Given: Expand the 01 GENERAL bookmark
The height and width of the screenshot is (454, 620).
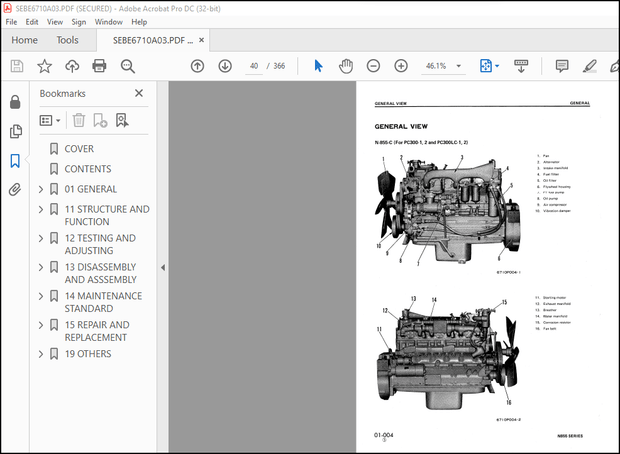Looking at the screenshot, I should (x=41, y=189).
